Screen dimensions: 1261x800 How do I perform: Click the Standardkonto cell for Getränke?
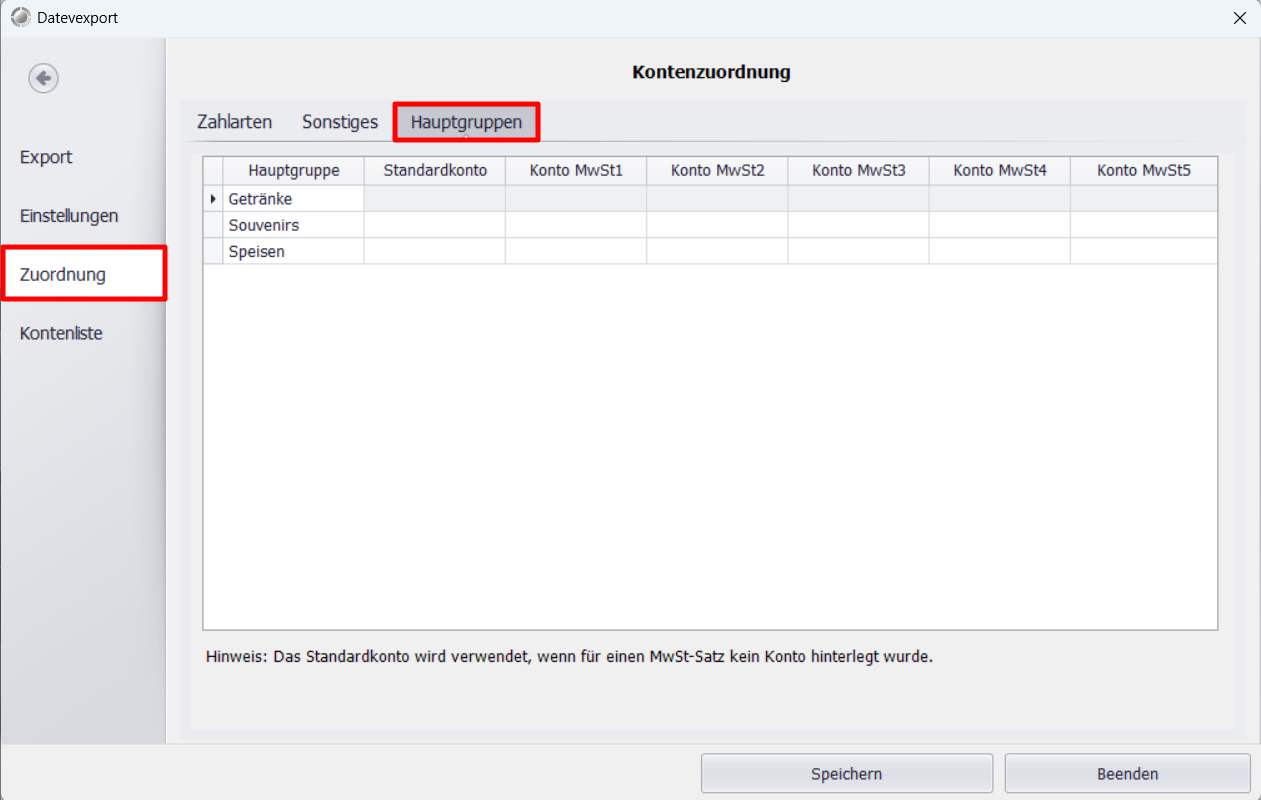[x=435, y=199]
